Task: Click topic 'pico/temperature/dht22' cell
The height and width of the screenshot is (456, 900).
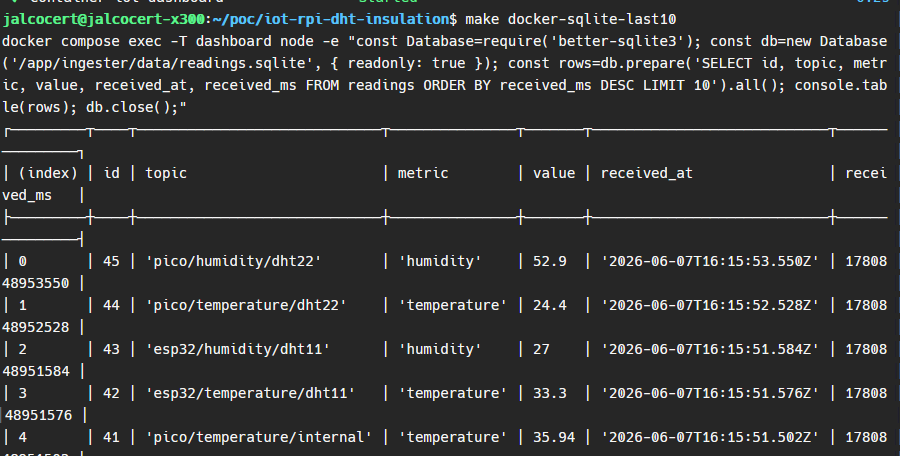Action: tap(246, 305)
